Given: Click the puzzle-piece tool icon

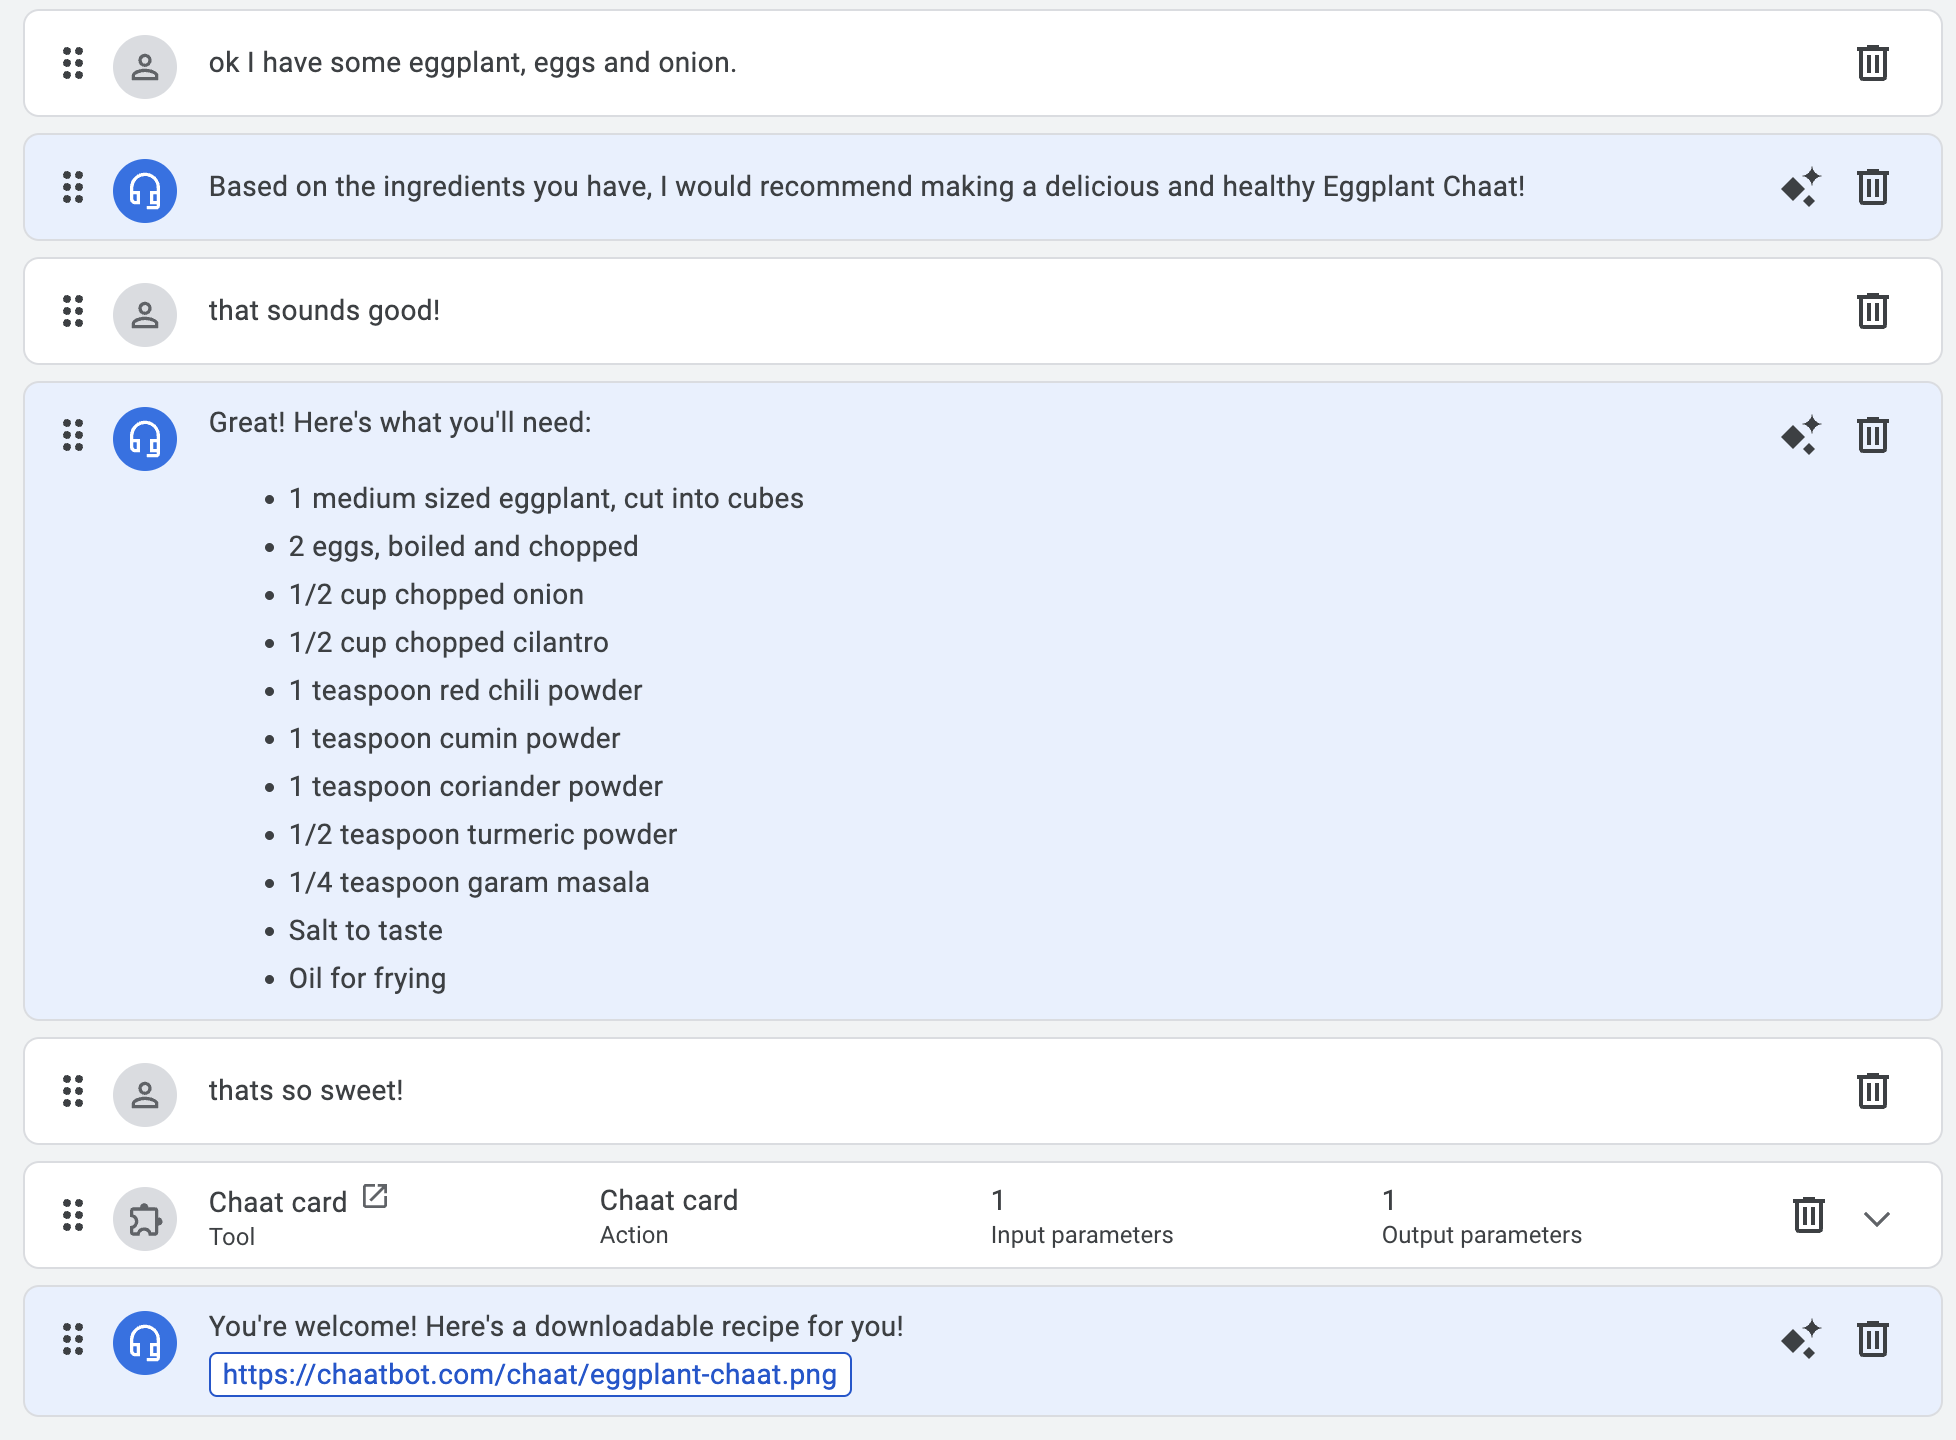Looking at the screenshot, I should click(145, 1219).
